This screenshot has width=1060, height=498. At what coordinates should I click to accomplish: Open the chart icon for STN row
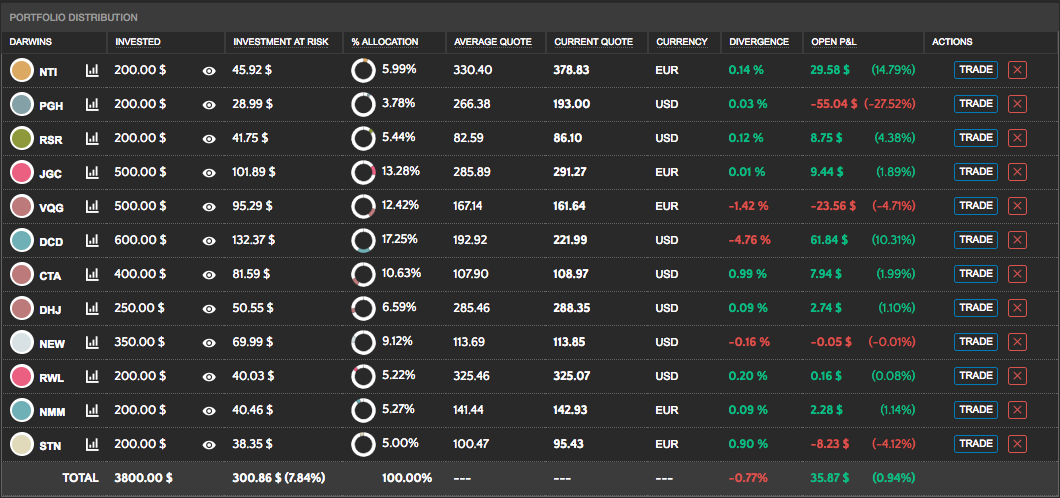point(93,444)
